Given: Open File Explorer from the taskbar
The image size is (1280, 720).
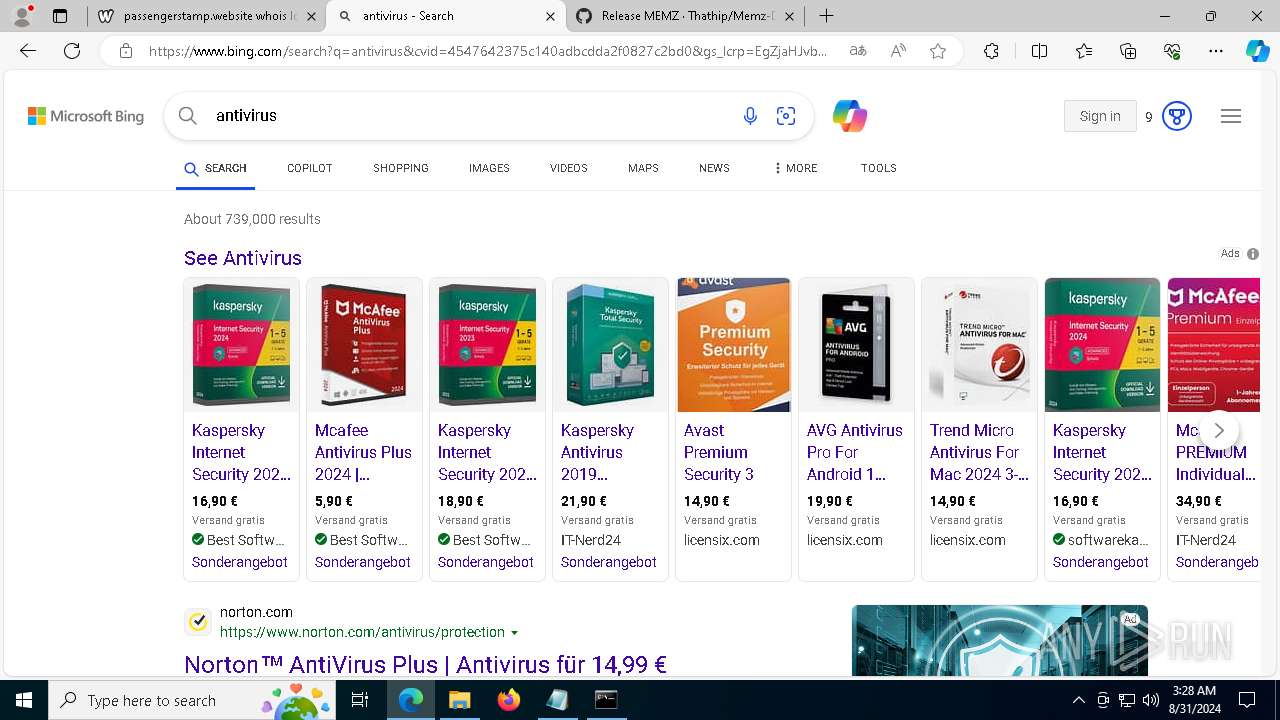Looking at the screenshot, I should click(x=459, y=700).
